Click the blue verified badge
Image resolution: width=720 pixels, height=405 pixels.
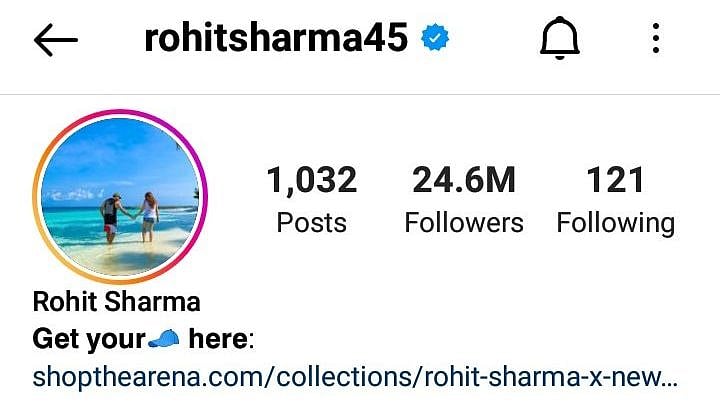tap(435, 38)
